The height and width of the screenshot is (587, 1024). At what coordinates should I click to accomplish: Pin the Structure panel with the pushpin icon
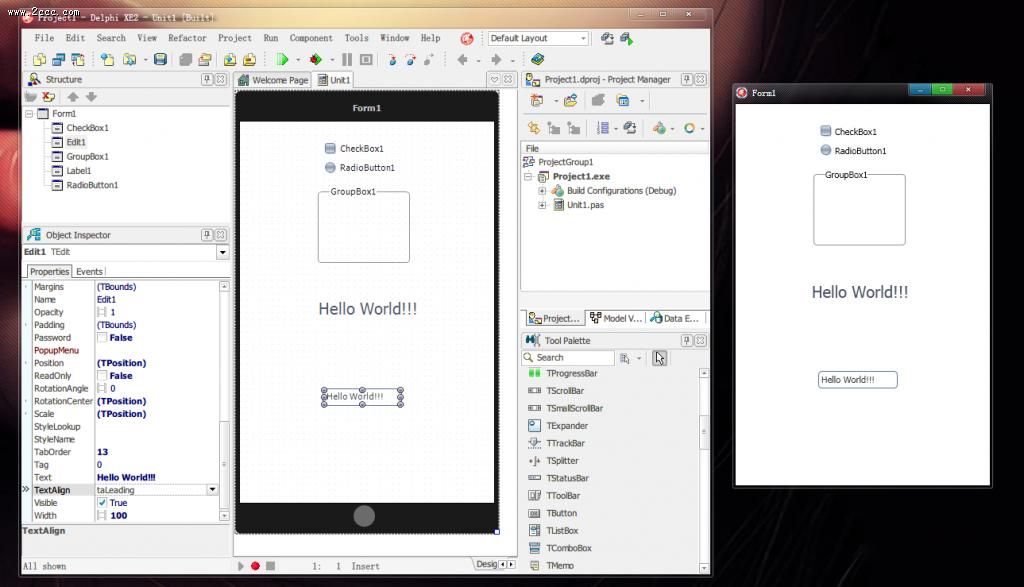[x=207, y=79]
